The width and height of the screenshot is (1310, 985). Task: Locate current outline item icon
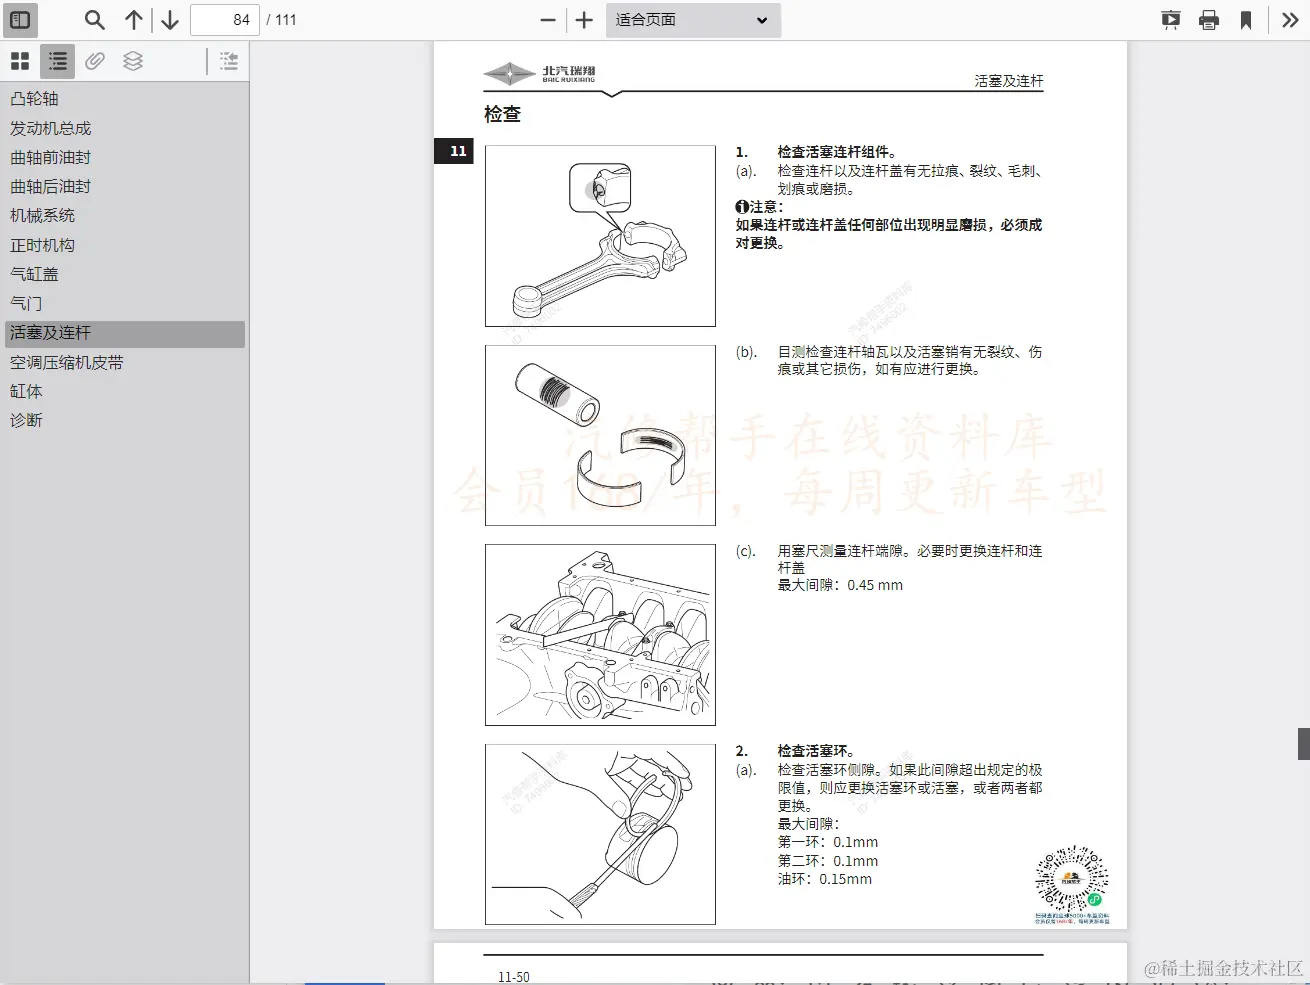click(228, 61)
